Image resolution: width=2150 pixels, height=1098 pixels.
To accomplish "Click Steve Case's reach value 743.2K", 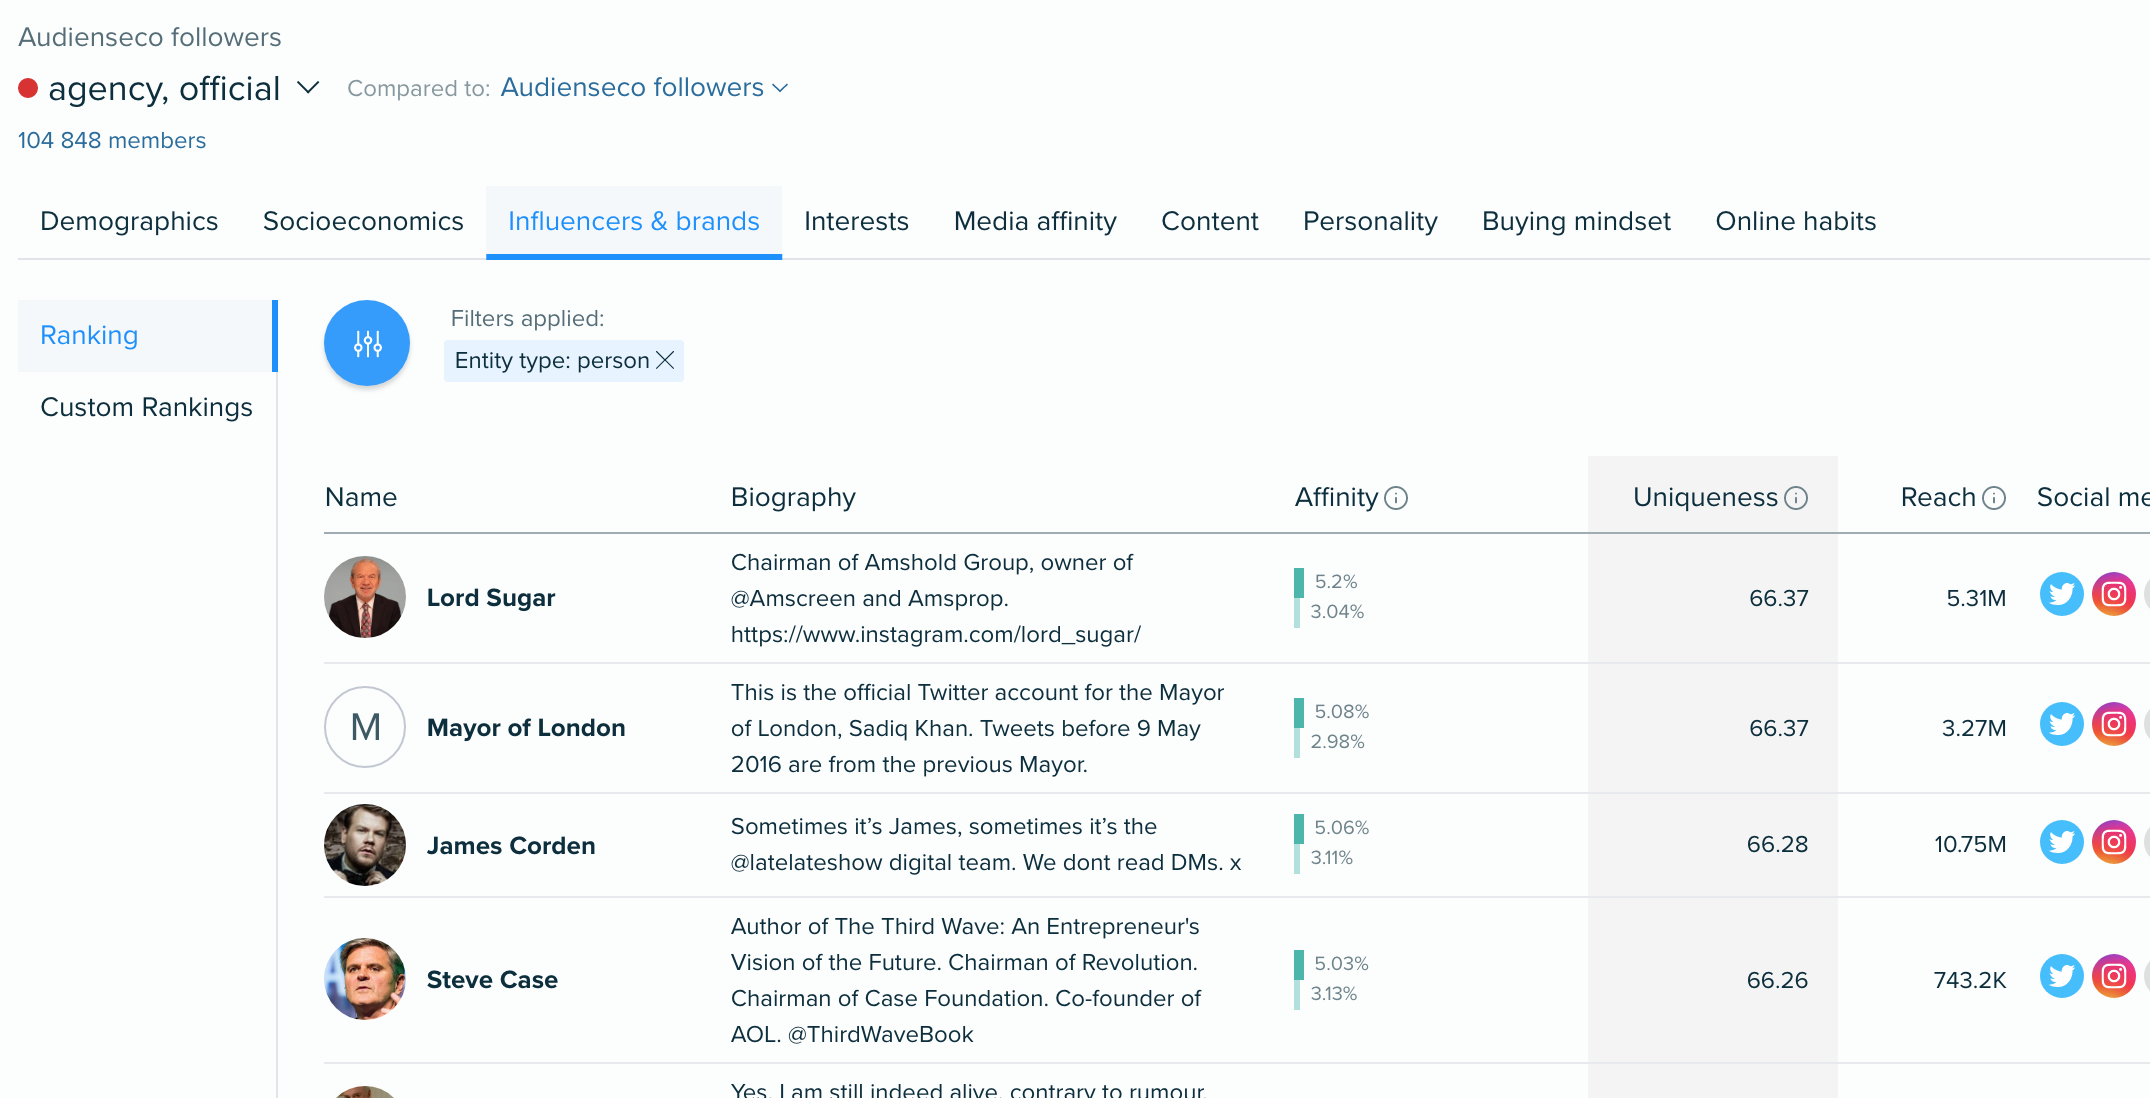I will click(1970, 981).
